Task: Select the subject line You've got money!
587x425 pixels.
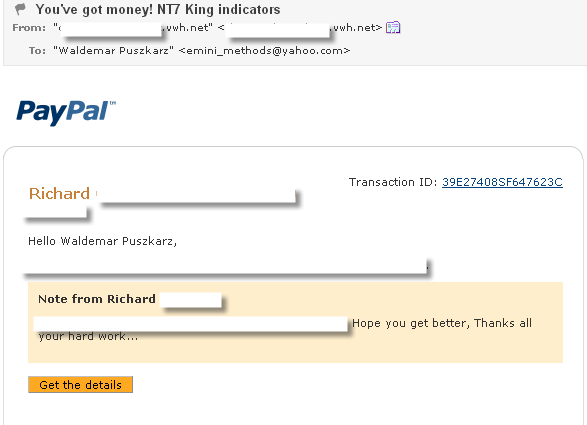Action: [94, 9]
